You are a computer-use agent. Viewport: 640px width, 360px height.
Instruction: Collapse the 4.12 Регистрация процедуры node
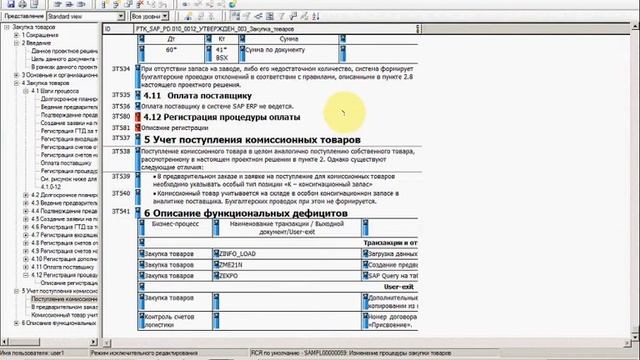tap(26, 275)
